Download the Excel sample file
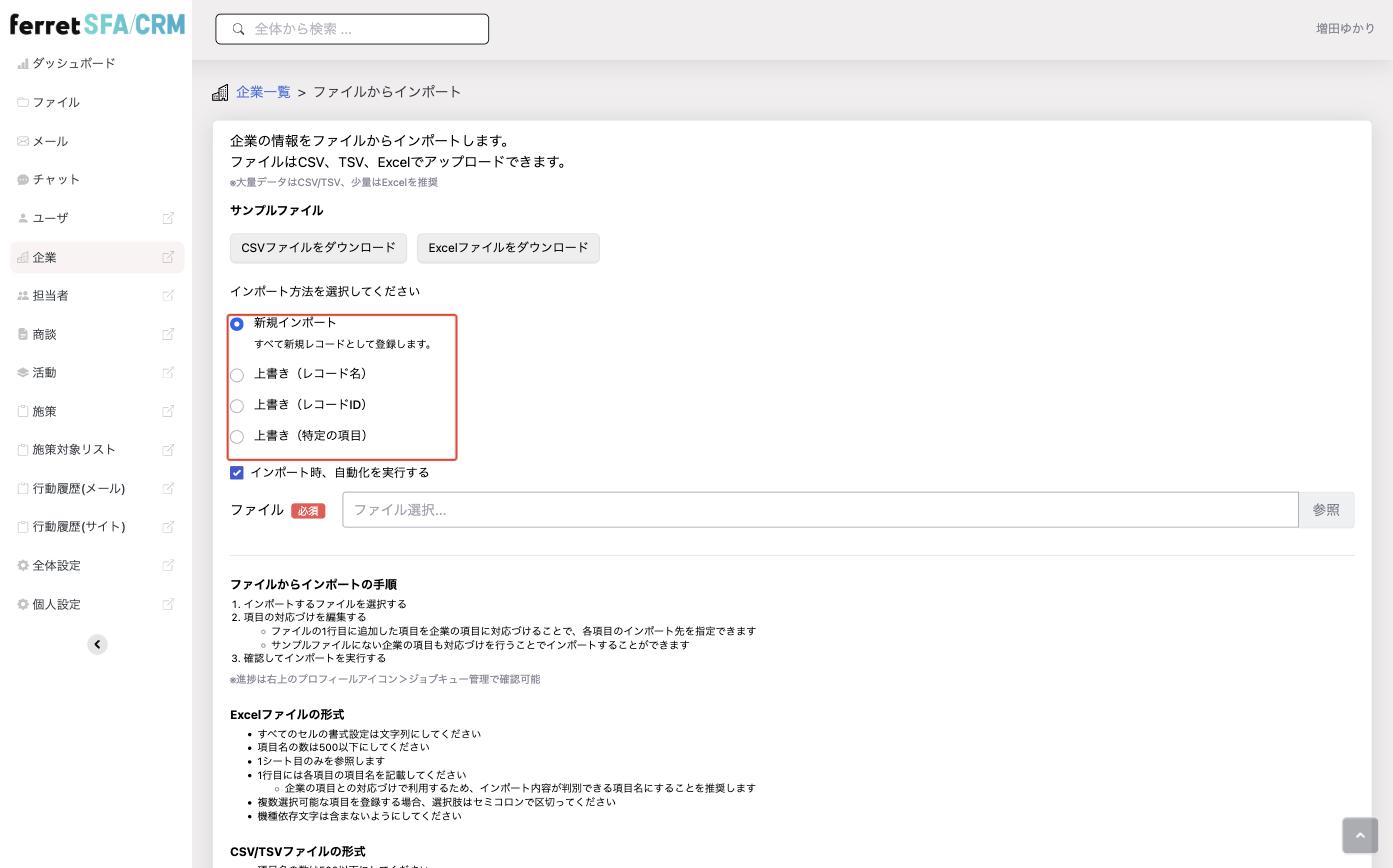1393x868 pixels. click(x=508, y=248)
